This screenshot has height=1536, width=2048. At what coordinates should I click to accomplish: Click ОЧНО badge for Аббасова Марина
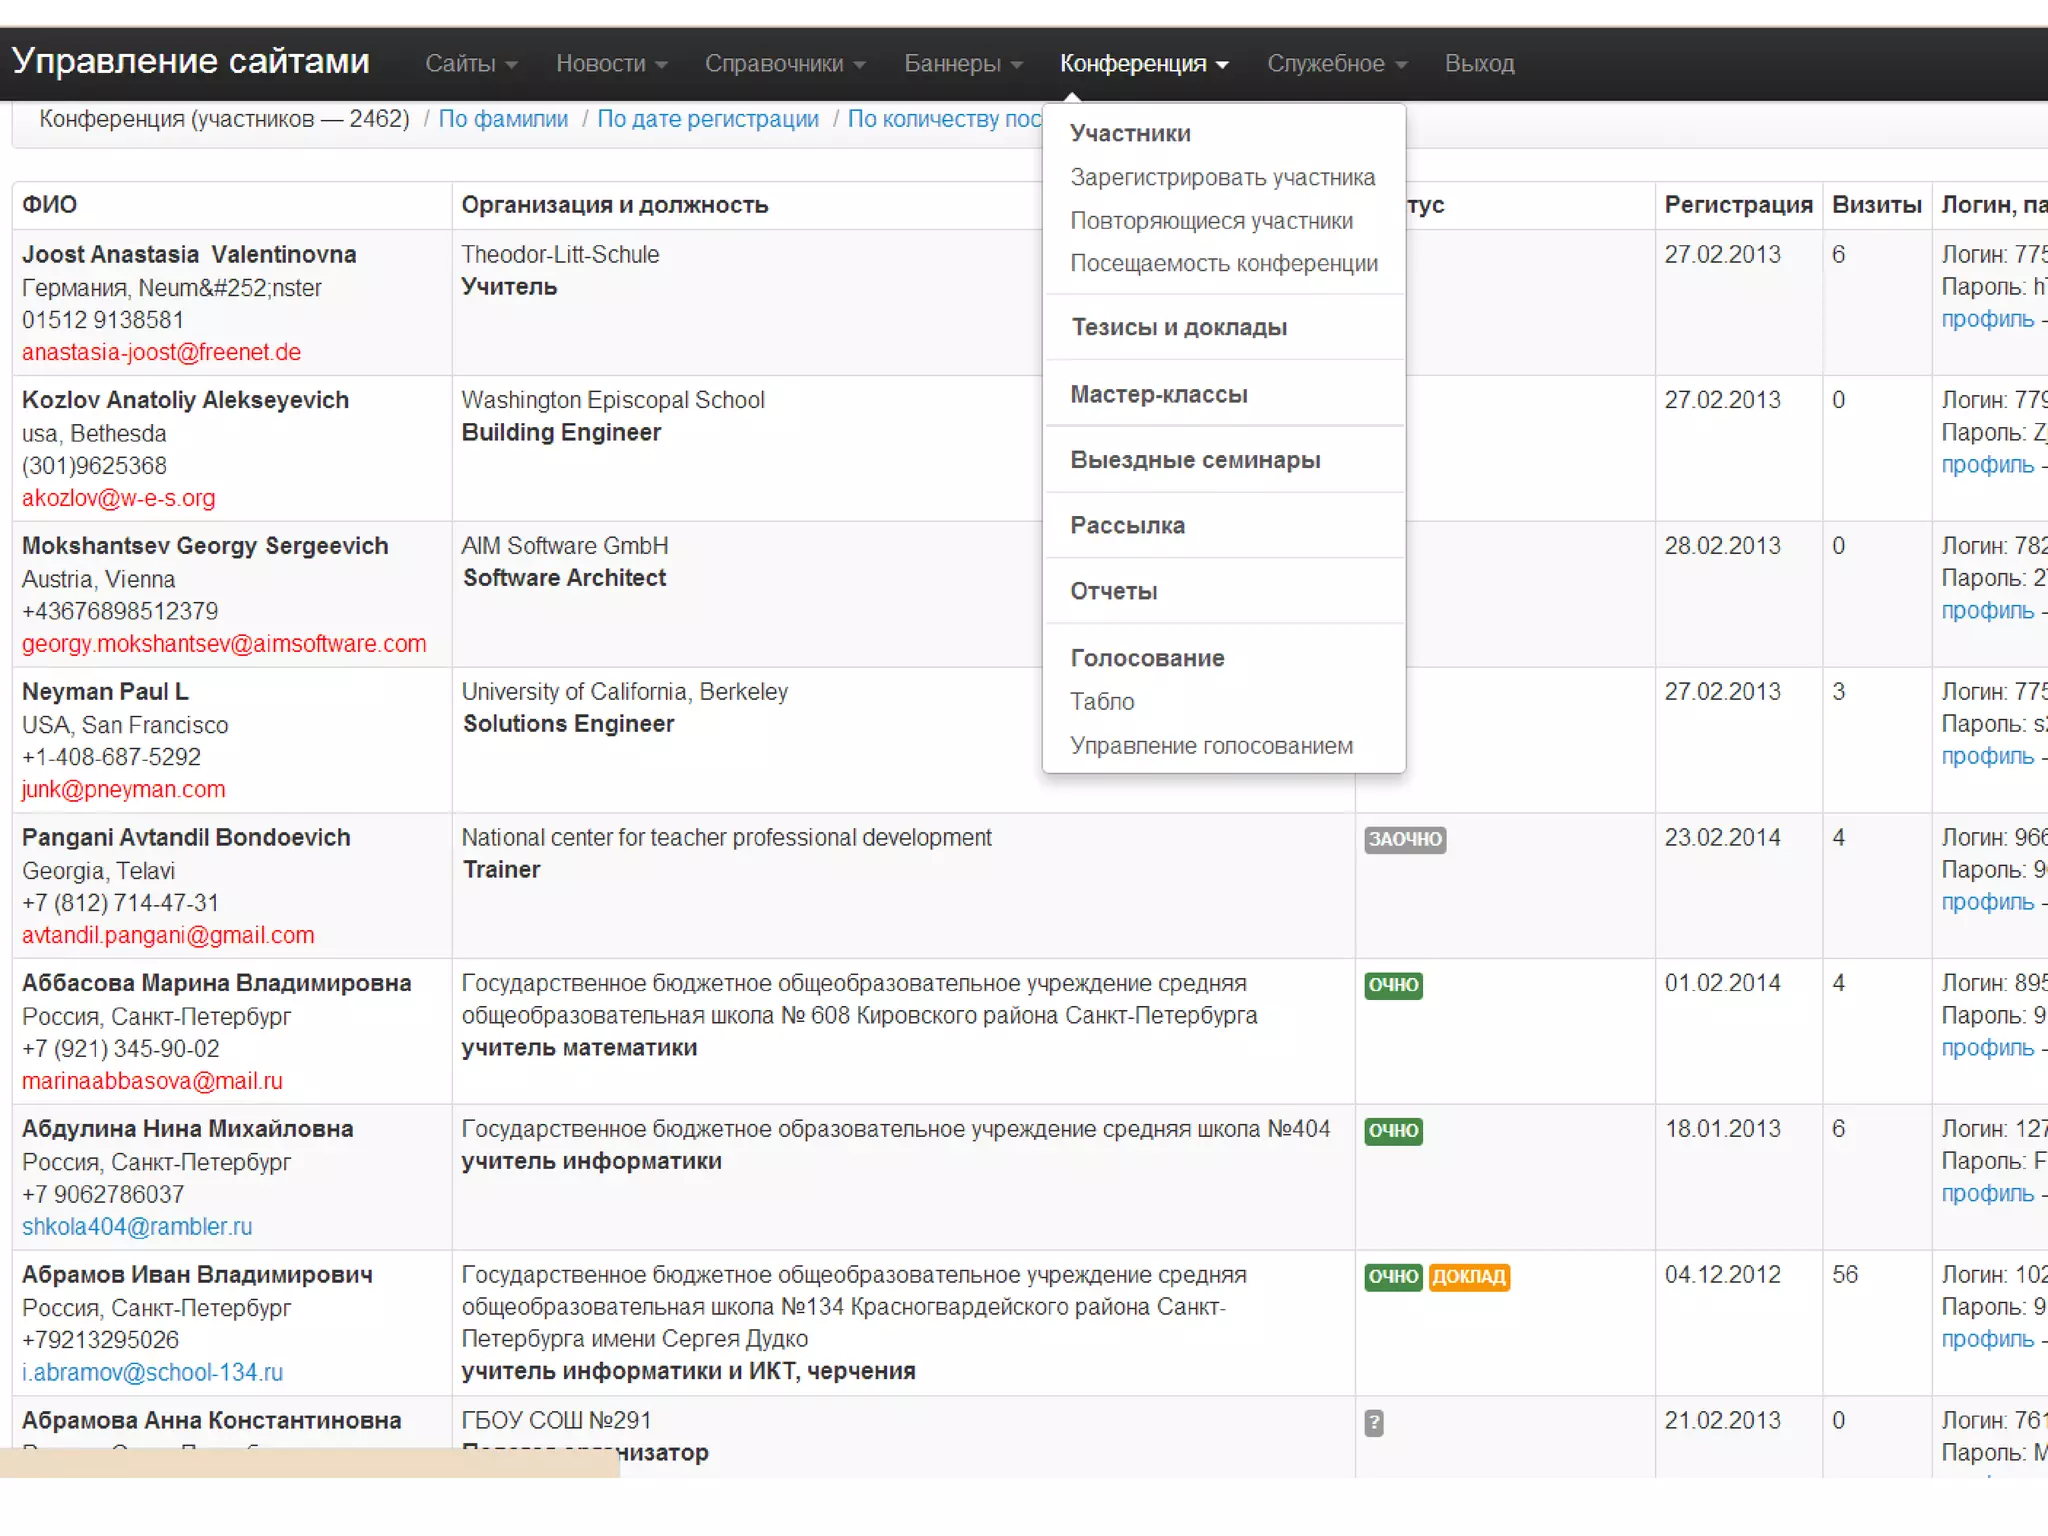tap(1393, 985)
